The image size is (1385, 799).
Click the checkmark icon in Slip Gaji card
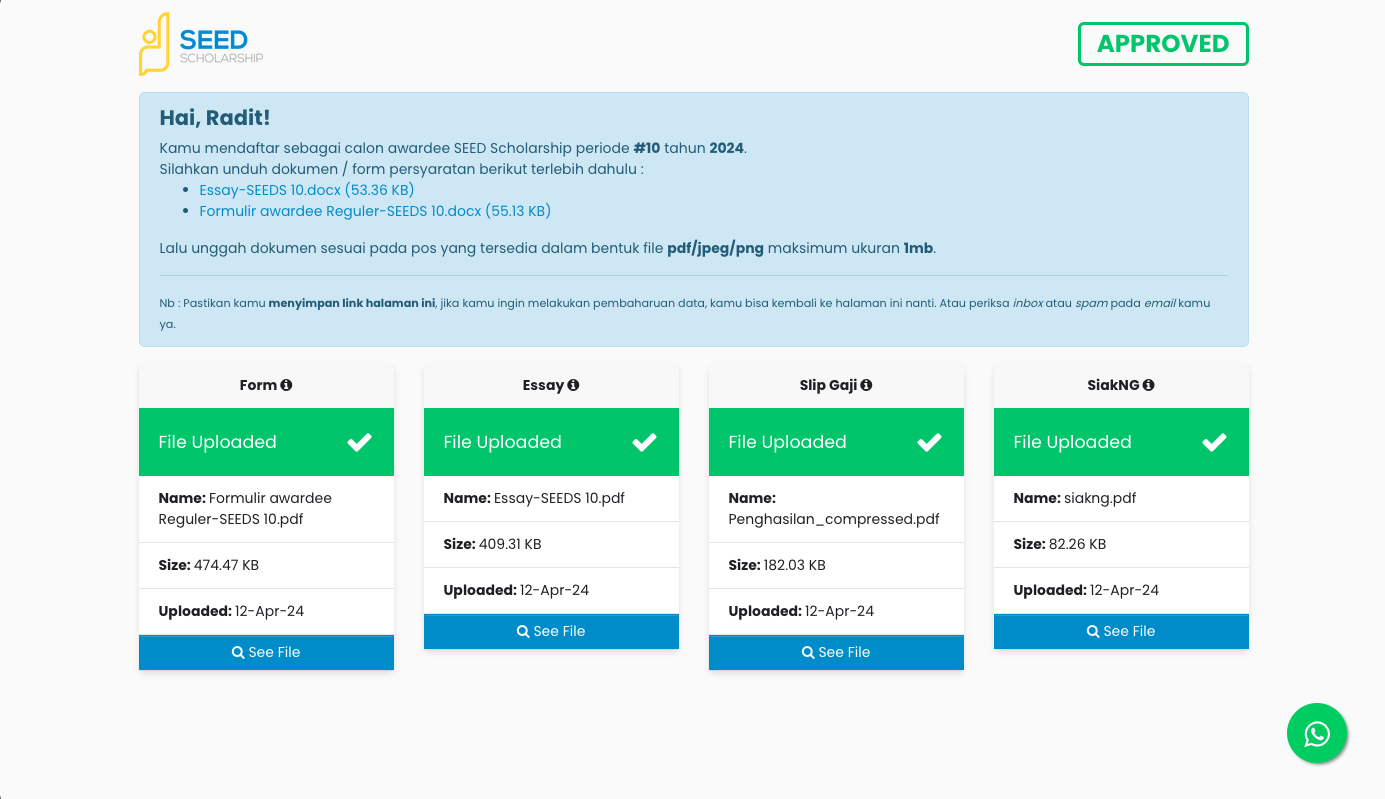(x=929, y=442)
